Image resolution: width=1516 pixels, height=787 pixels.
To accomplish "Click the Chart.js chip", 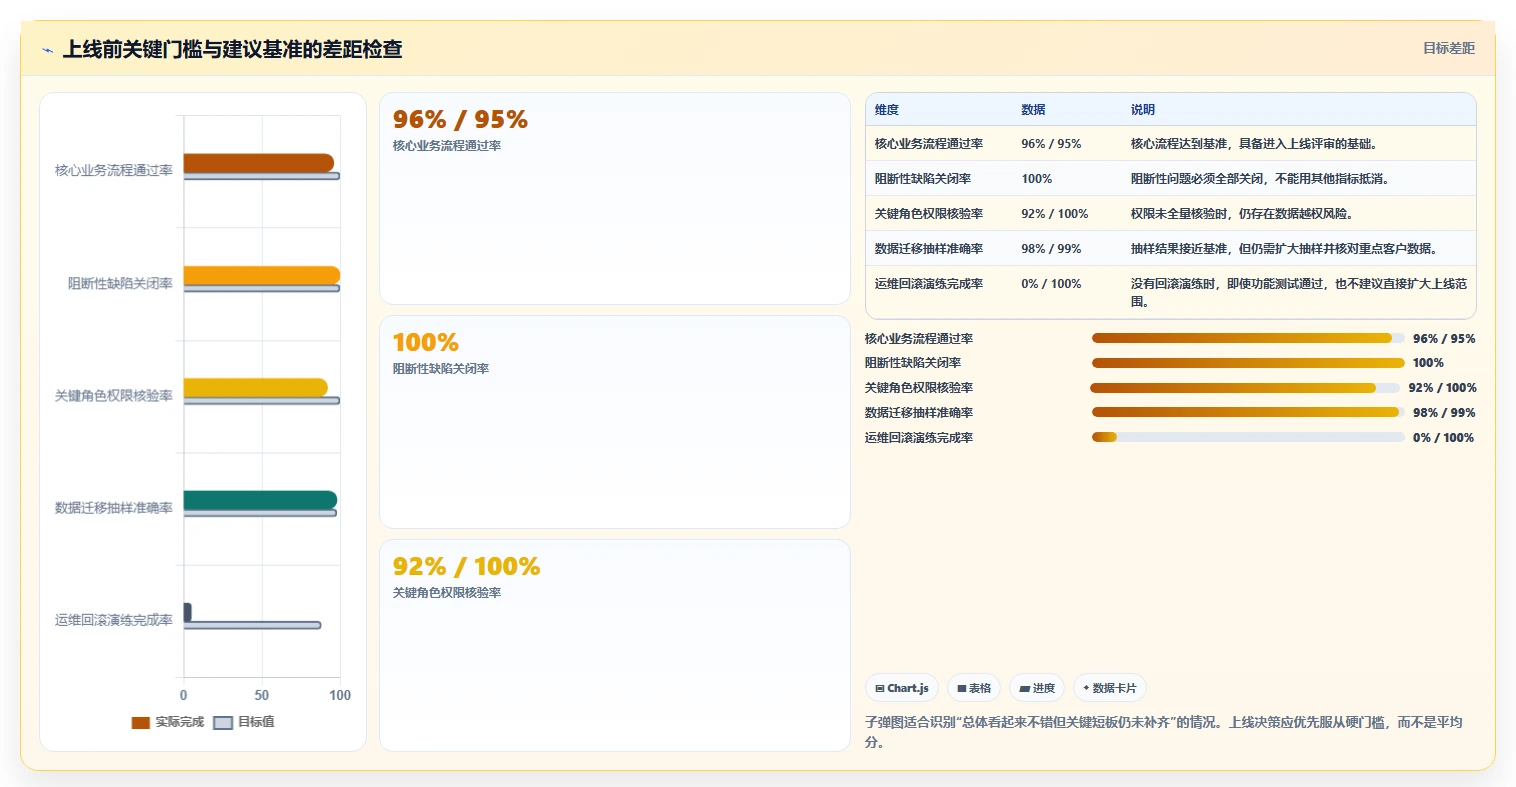I will (x=902, y=688).
